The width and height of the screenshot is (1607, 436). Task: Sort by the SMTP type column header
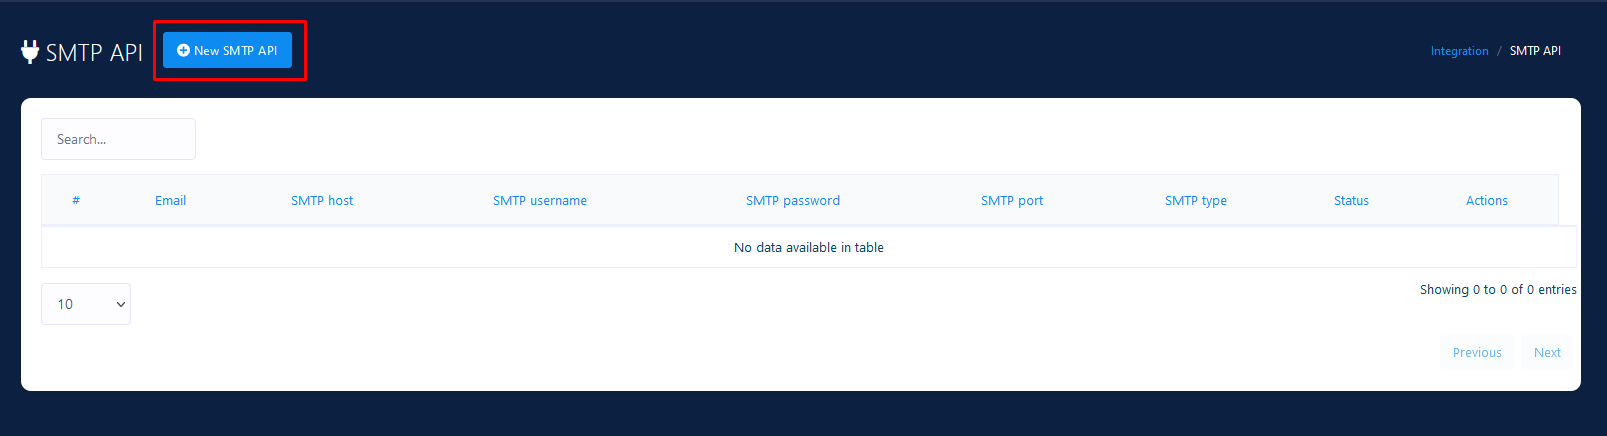pyautogui.click(x=1196, y=201)
